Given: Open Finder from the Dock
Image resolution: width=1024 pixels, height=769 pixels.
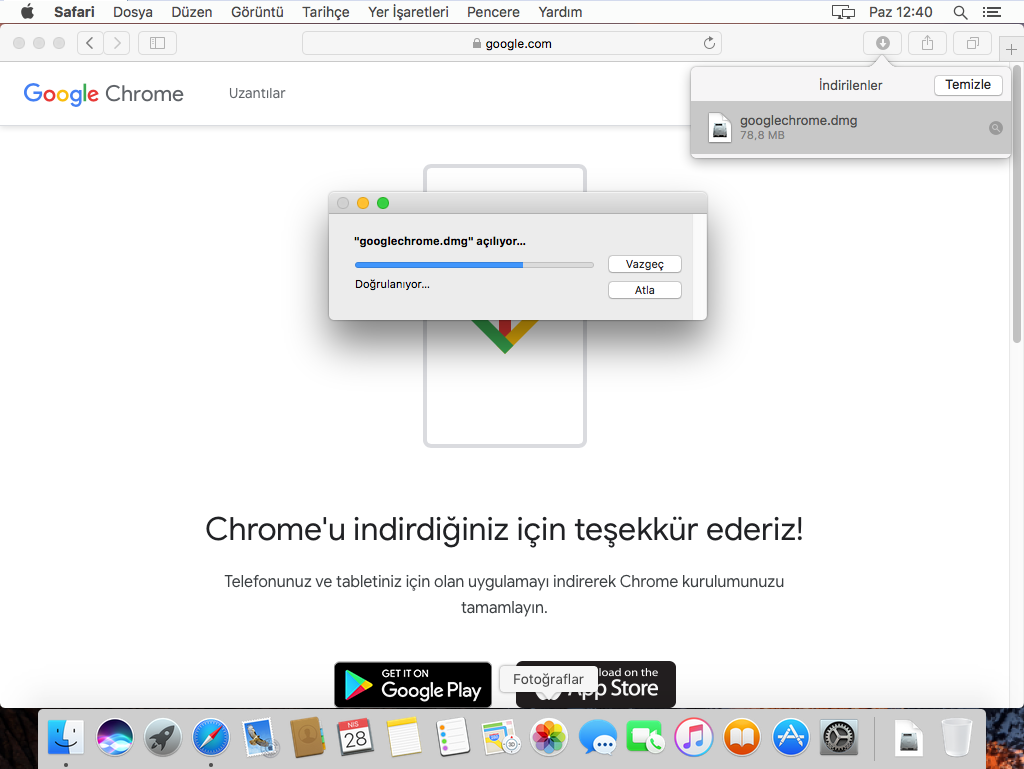Looking at the screenshot, I should [x=66, y=738].
